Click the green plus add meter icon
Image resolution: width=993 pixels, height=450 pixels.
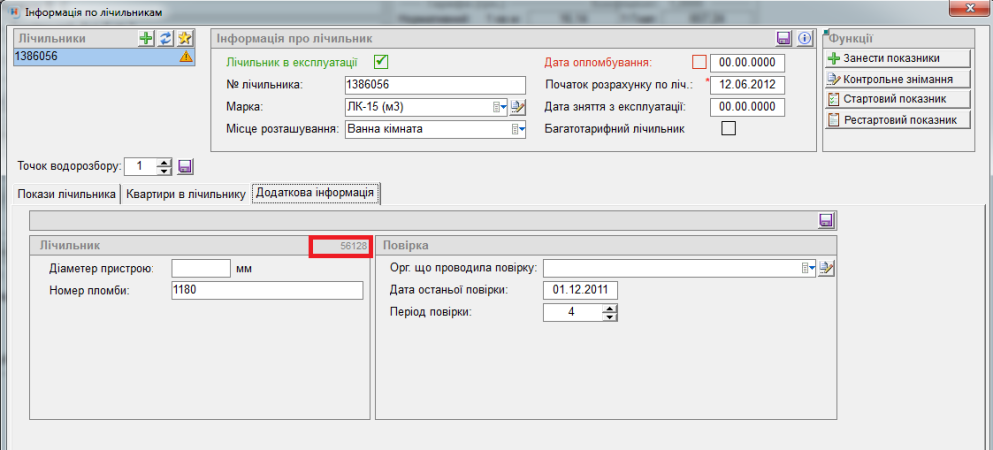(146, 38)
